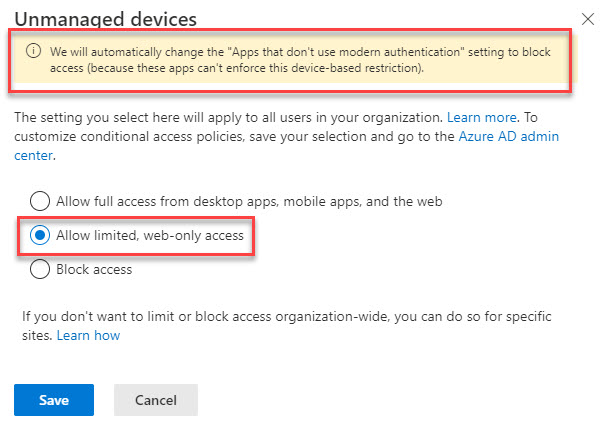
Task: Select the Allow full access radio button
Action: pos(40,201)
